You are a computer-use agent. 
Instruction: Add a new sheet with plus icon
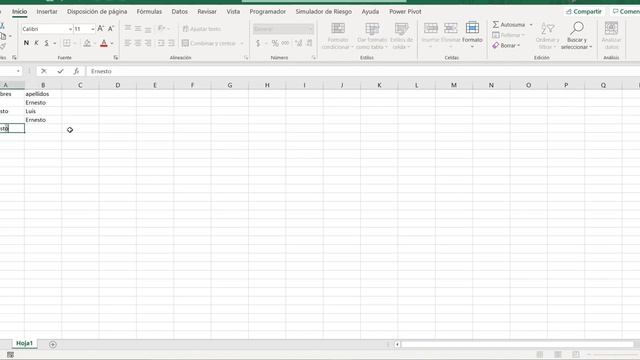(x=53, y=344)
